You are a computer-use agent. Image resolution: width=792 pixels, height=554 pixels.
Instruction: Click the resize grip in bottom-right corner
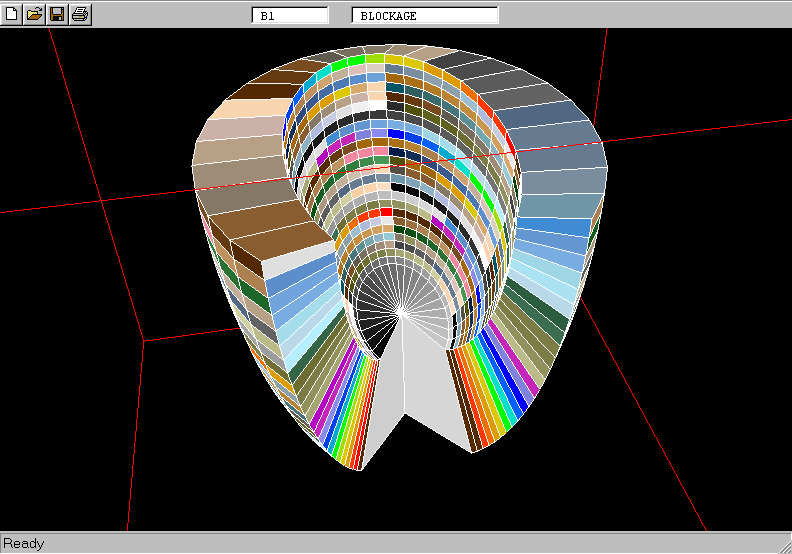coord(783,545)
